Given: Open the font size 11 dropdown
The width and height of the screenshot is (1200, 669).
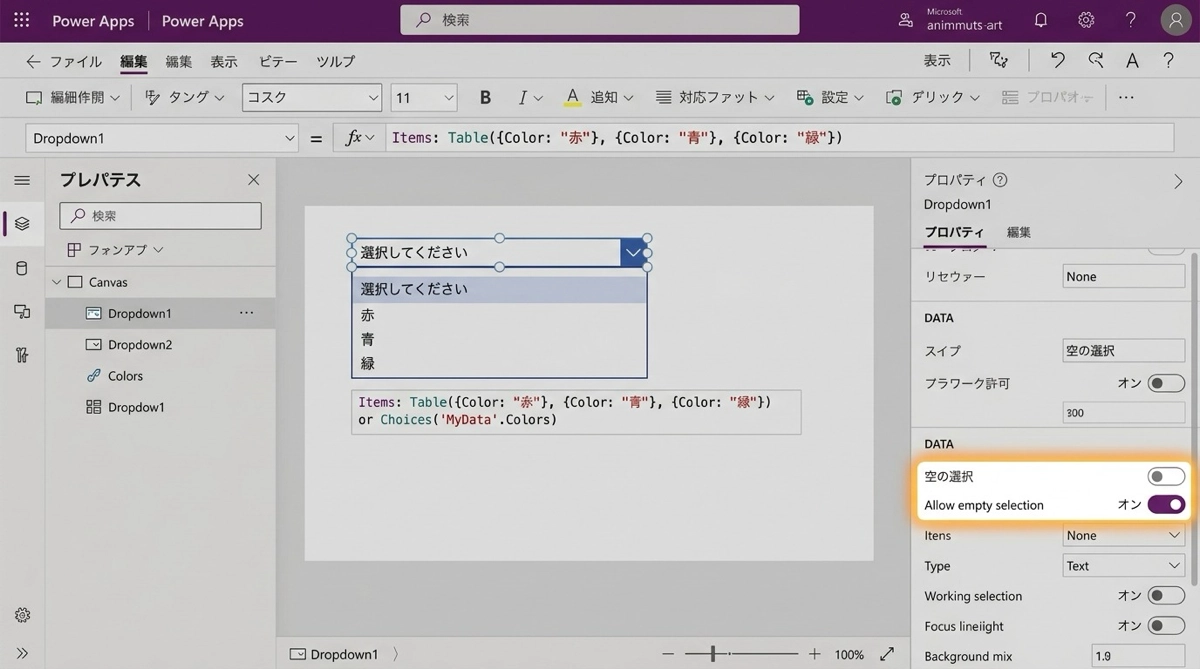Looking at the screenshot, I should point(424,97).
